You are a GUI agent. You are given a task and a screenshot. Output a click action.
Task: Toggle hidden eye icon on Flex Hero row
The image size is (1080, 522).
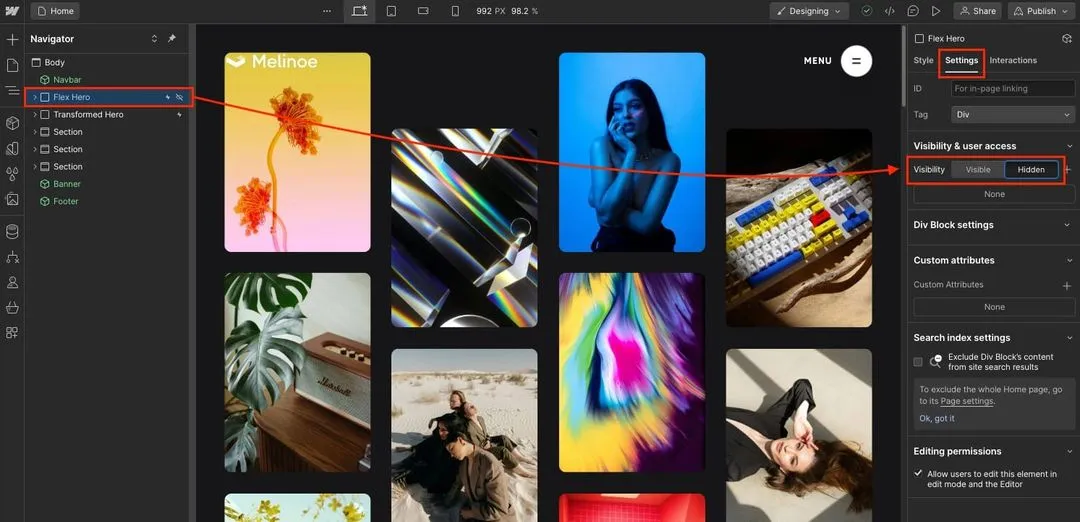click(180, 97)
